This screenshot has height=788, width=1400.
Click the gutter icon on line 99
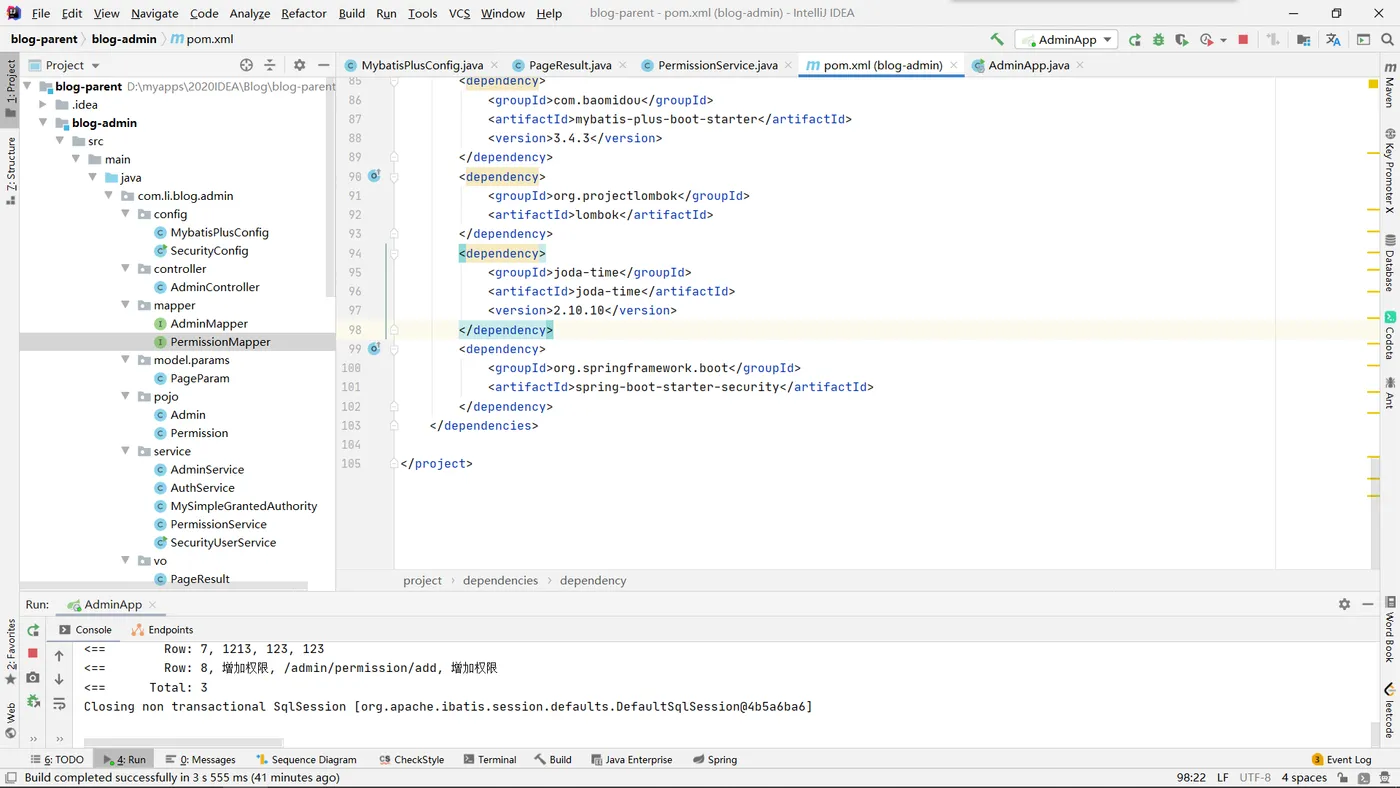coord(374,349)
